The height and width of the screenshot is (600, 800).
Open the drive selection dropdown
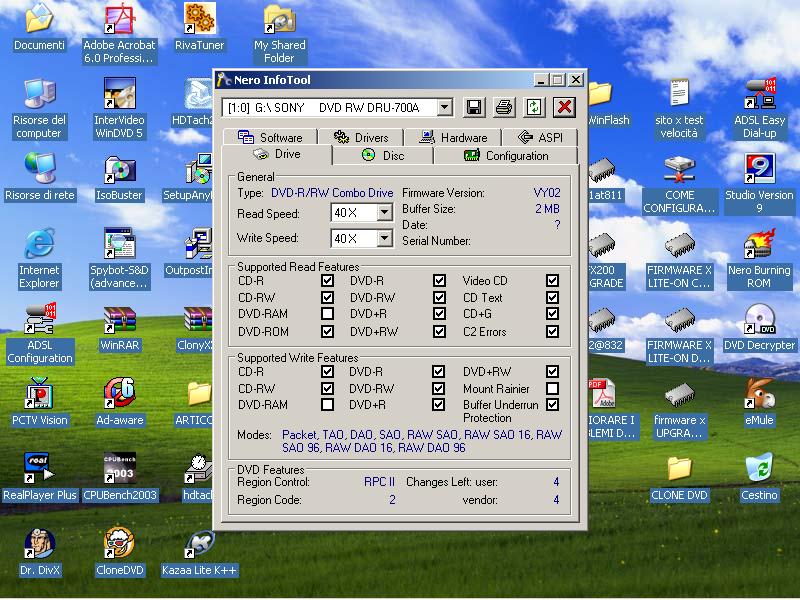point(445,108)
